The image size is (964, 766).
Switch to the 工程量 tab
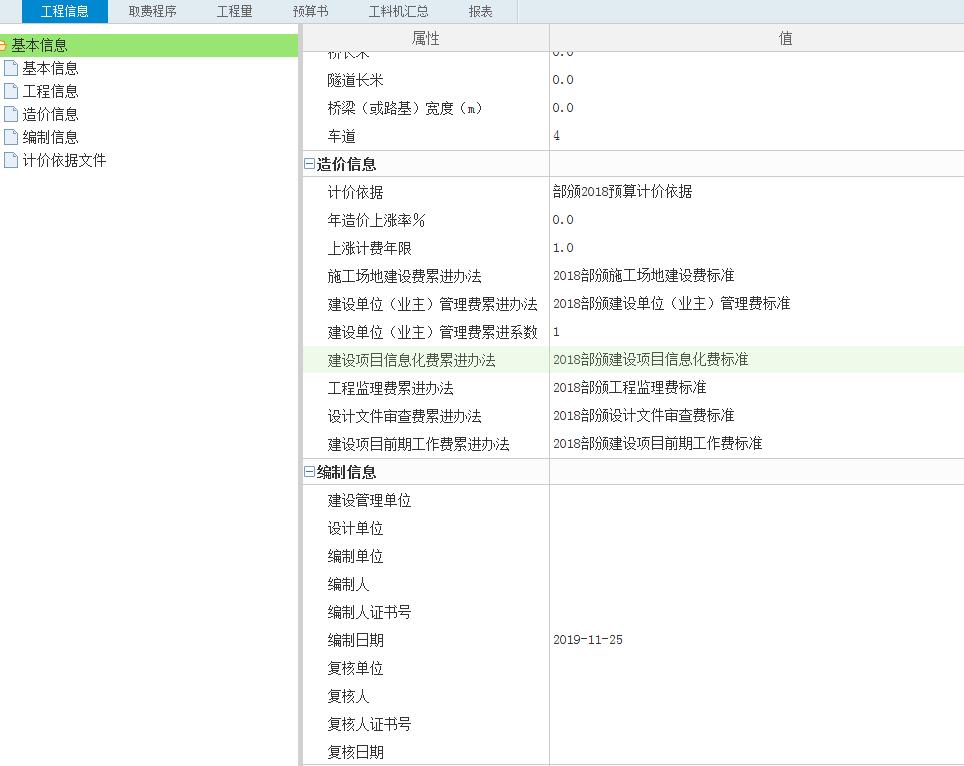click(234, 11)
